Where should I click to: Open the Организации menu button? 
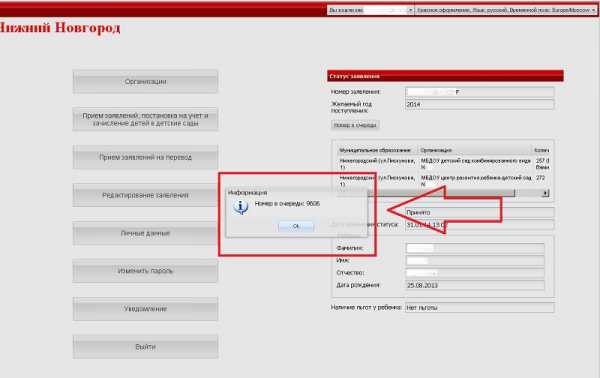[145, 81]
